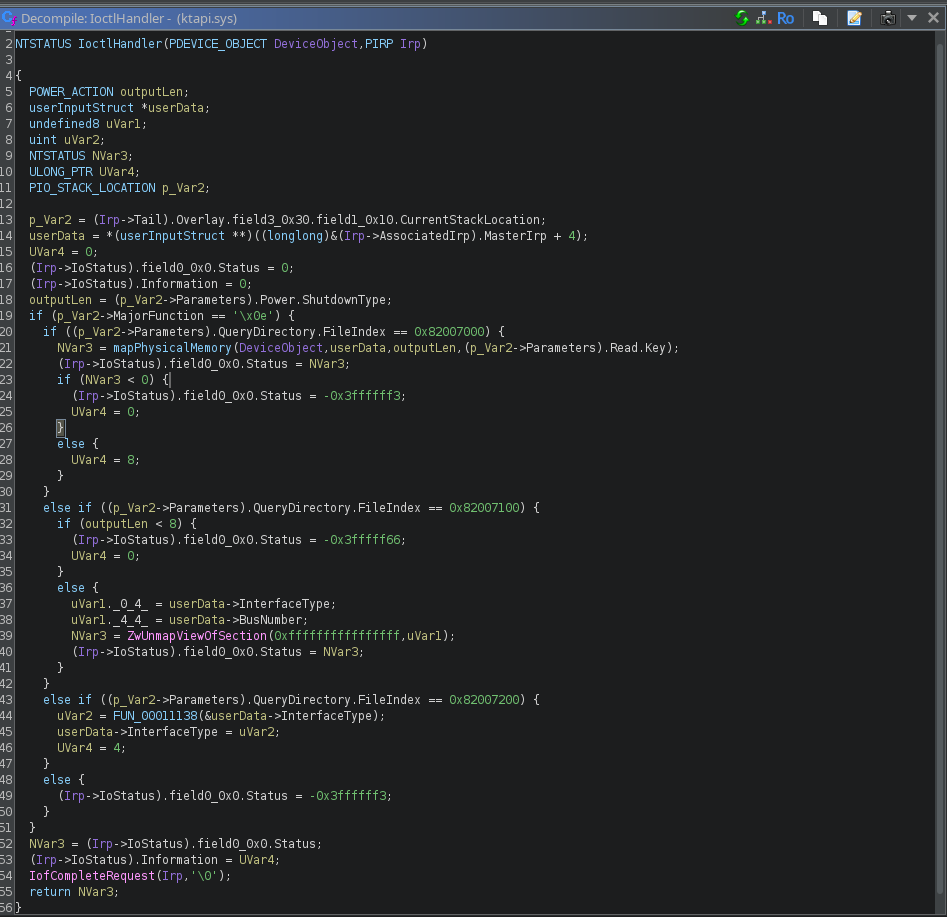Click CurrentStackLocation on line 13

pos(470,220)
